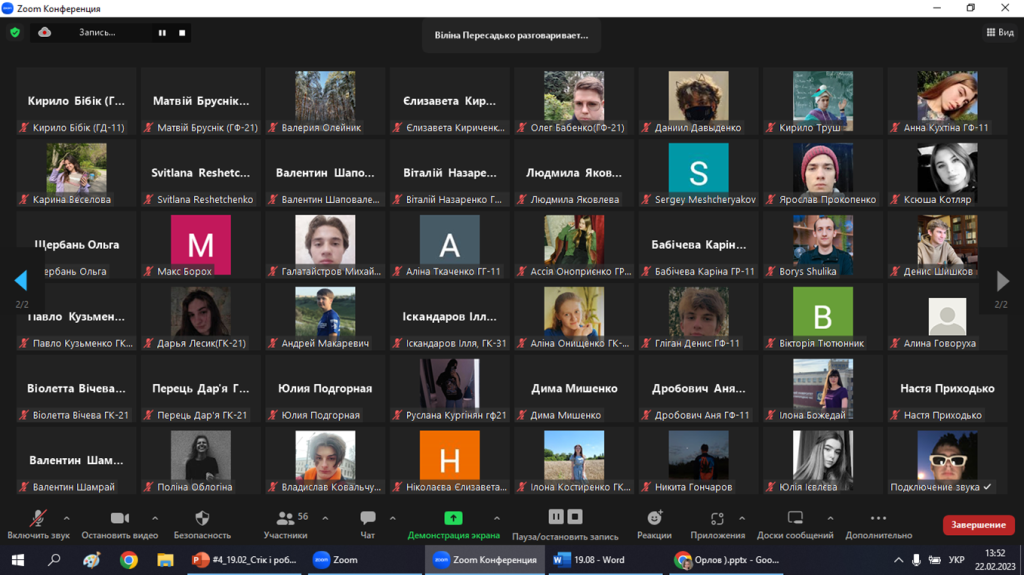This screenshot has width=1024, height=575.
Task: Open the Чат chat panel
Action: (367, 519)
